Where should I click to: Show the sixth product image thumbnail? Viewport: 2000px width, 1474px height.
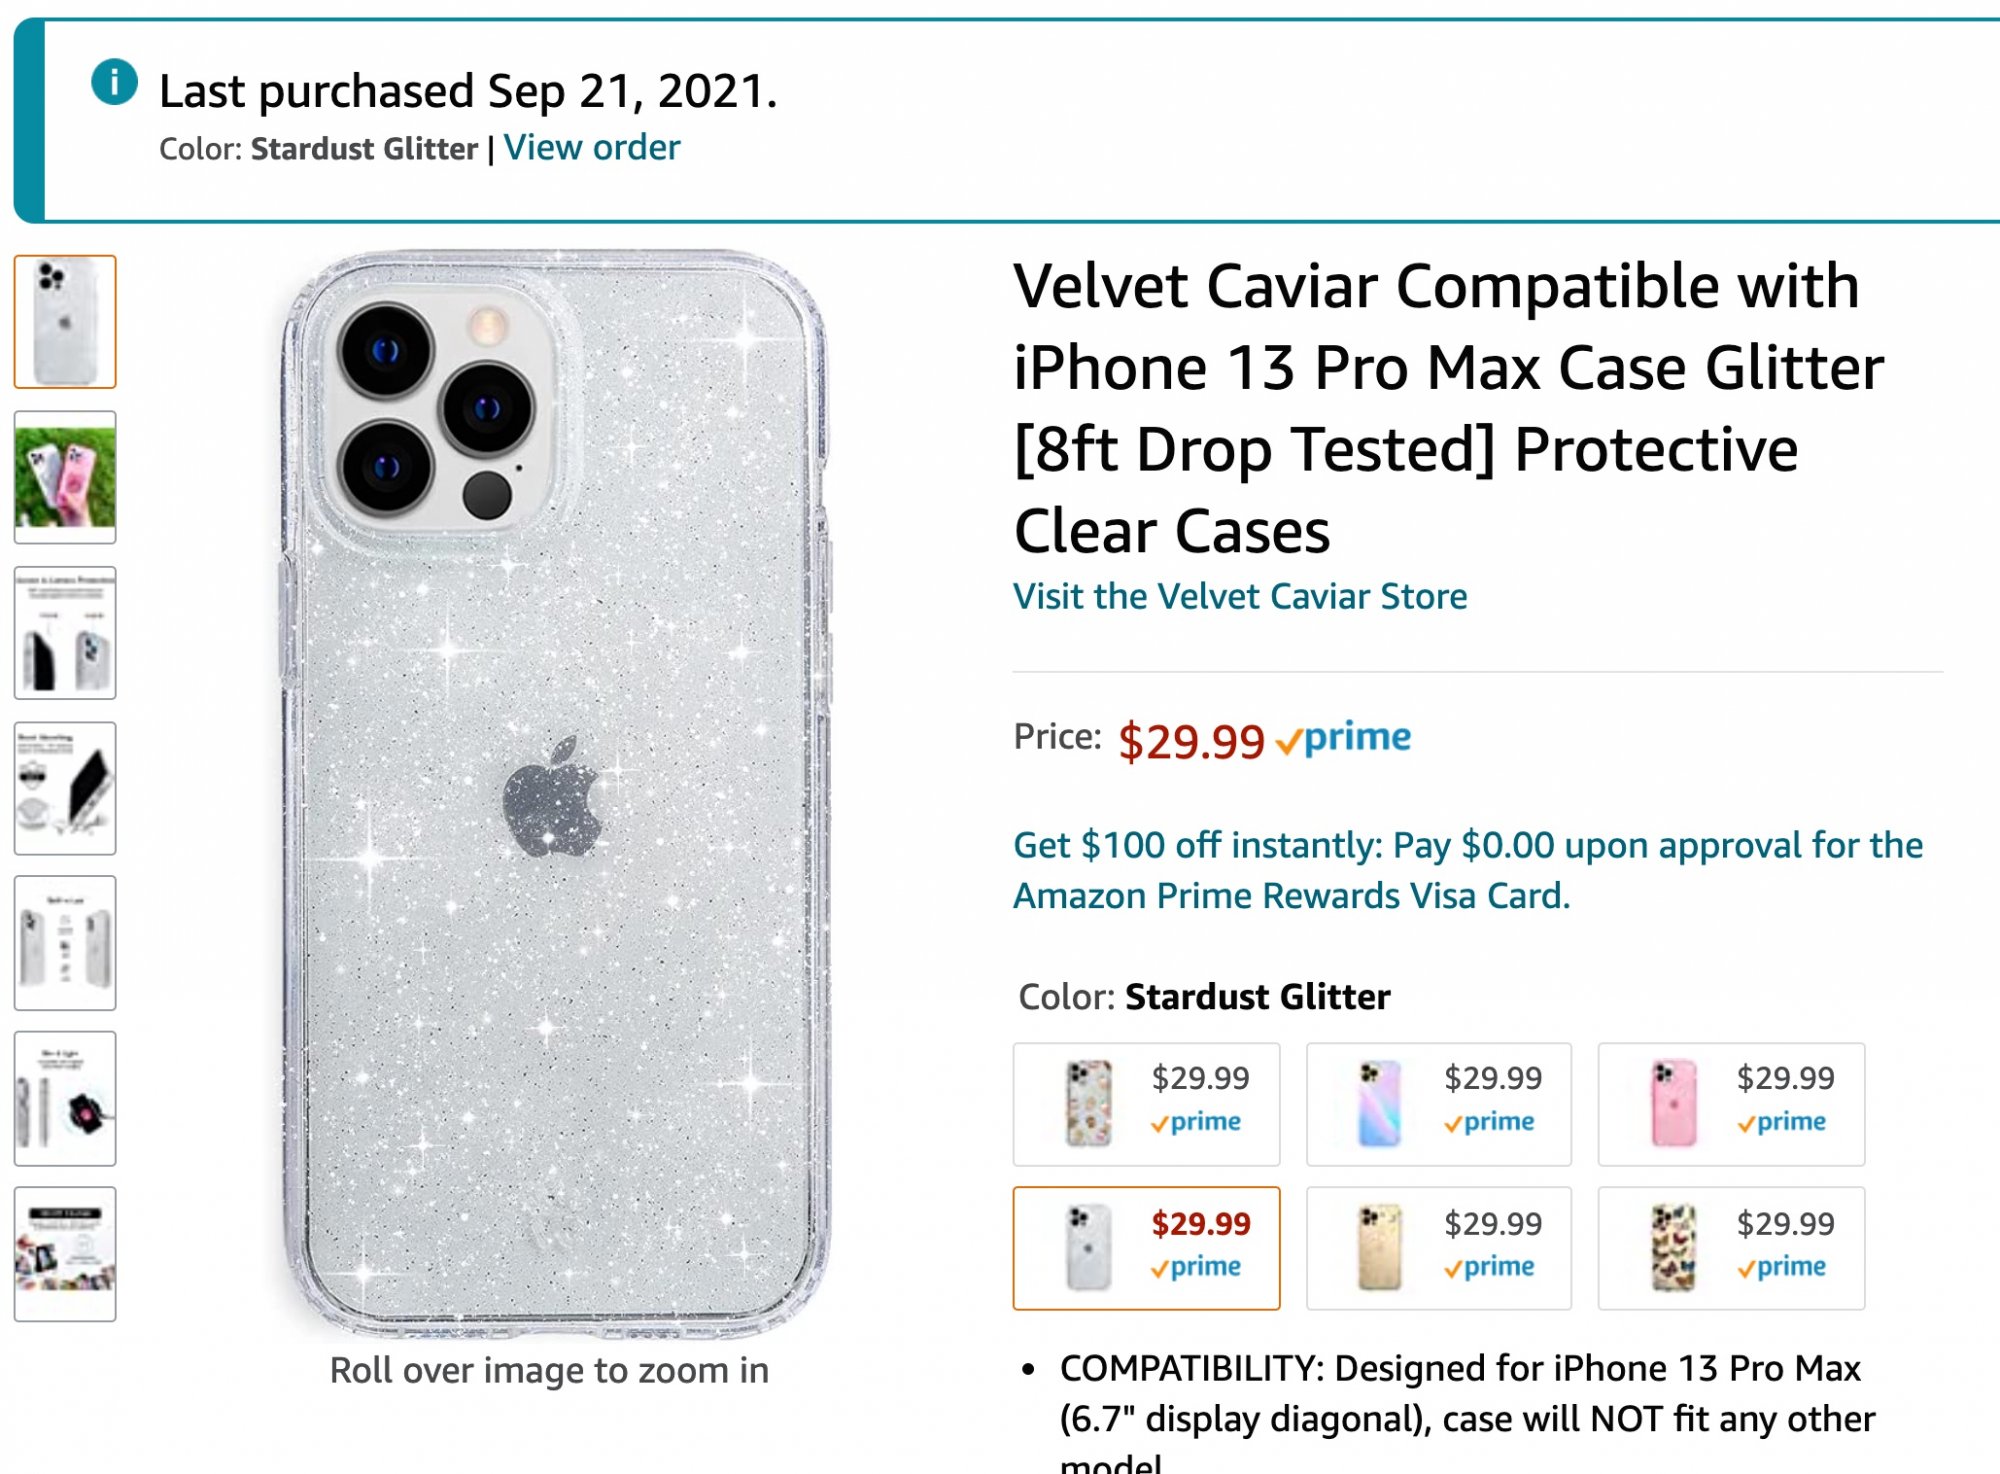click(65, 1098)
